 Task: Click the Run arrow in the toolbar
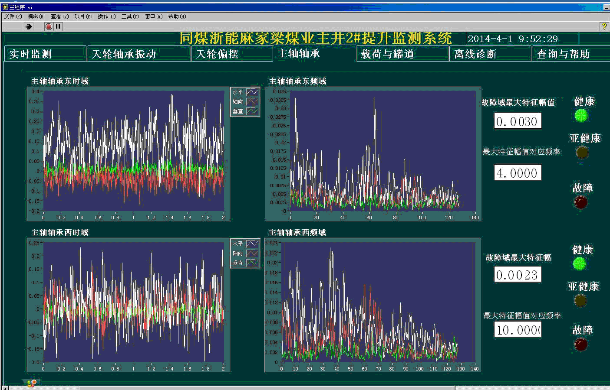pos(28,26)
